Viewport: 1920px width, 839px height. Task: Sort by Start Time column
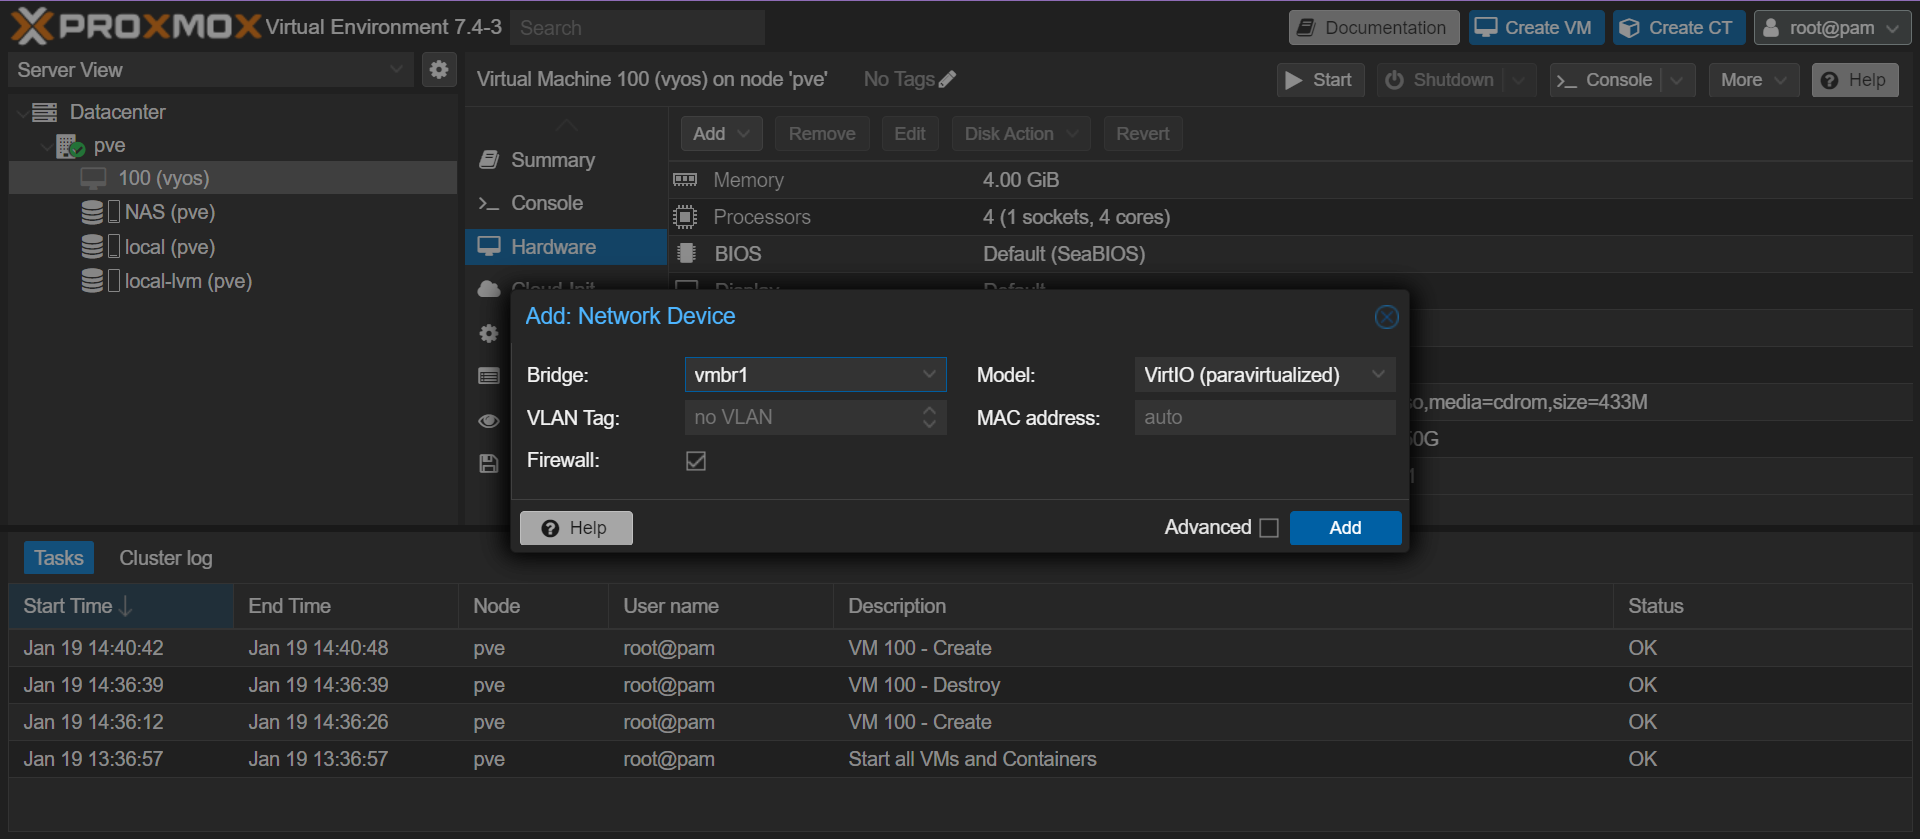pyautogui.click(x=121, y=606)
